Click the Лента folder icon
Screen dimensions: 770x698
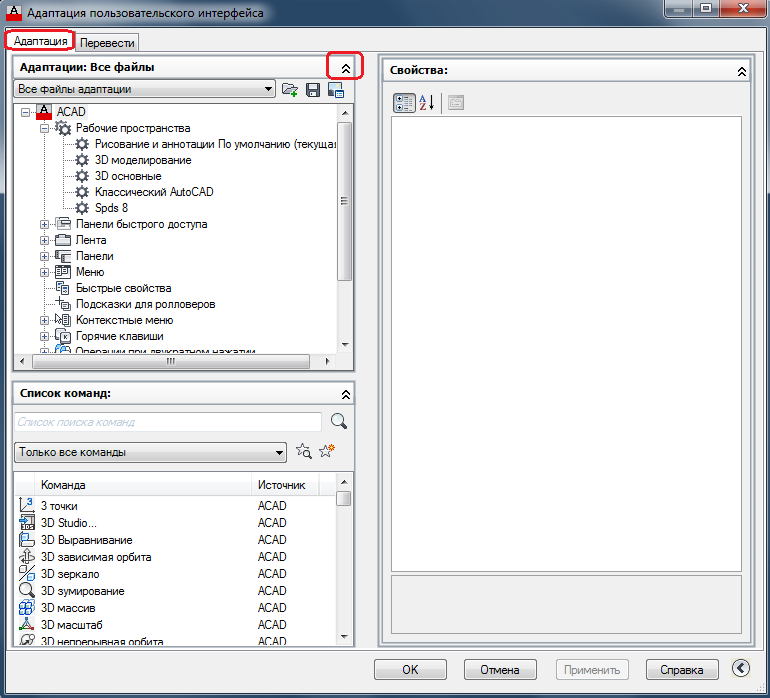63,240
